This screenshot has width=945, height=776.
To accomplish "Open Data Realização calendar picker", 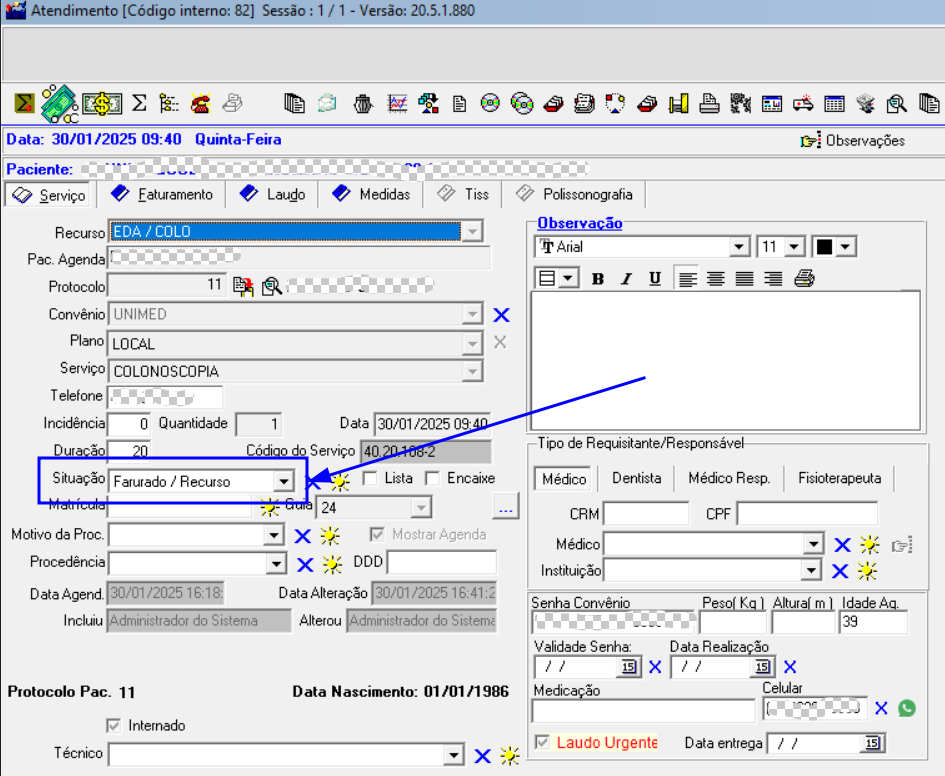I will pyautogui.click(x=762, y=667).
